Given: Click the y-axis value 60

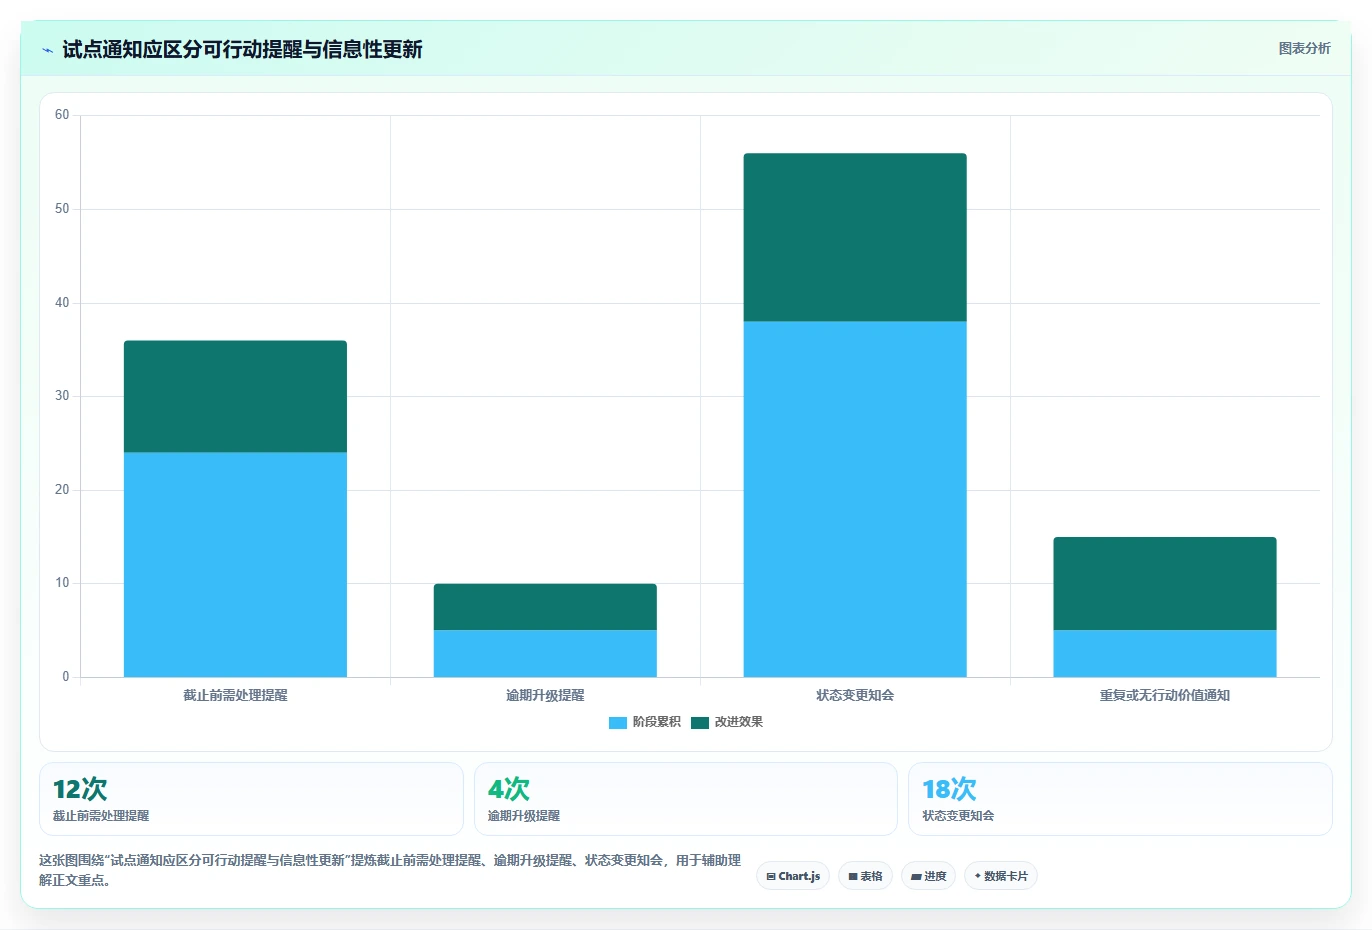Looking at the screenshot, I should (x=62, y=115).
